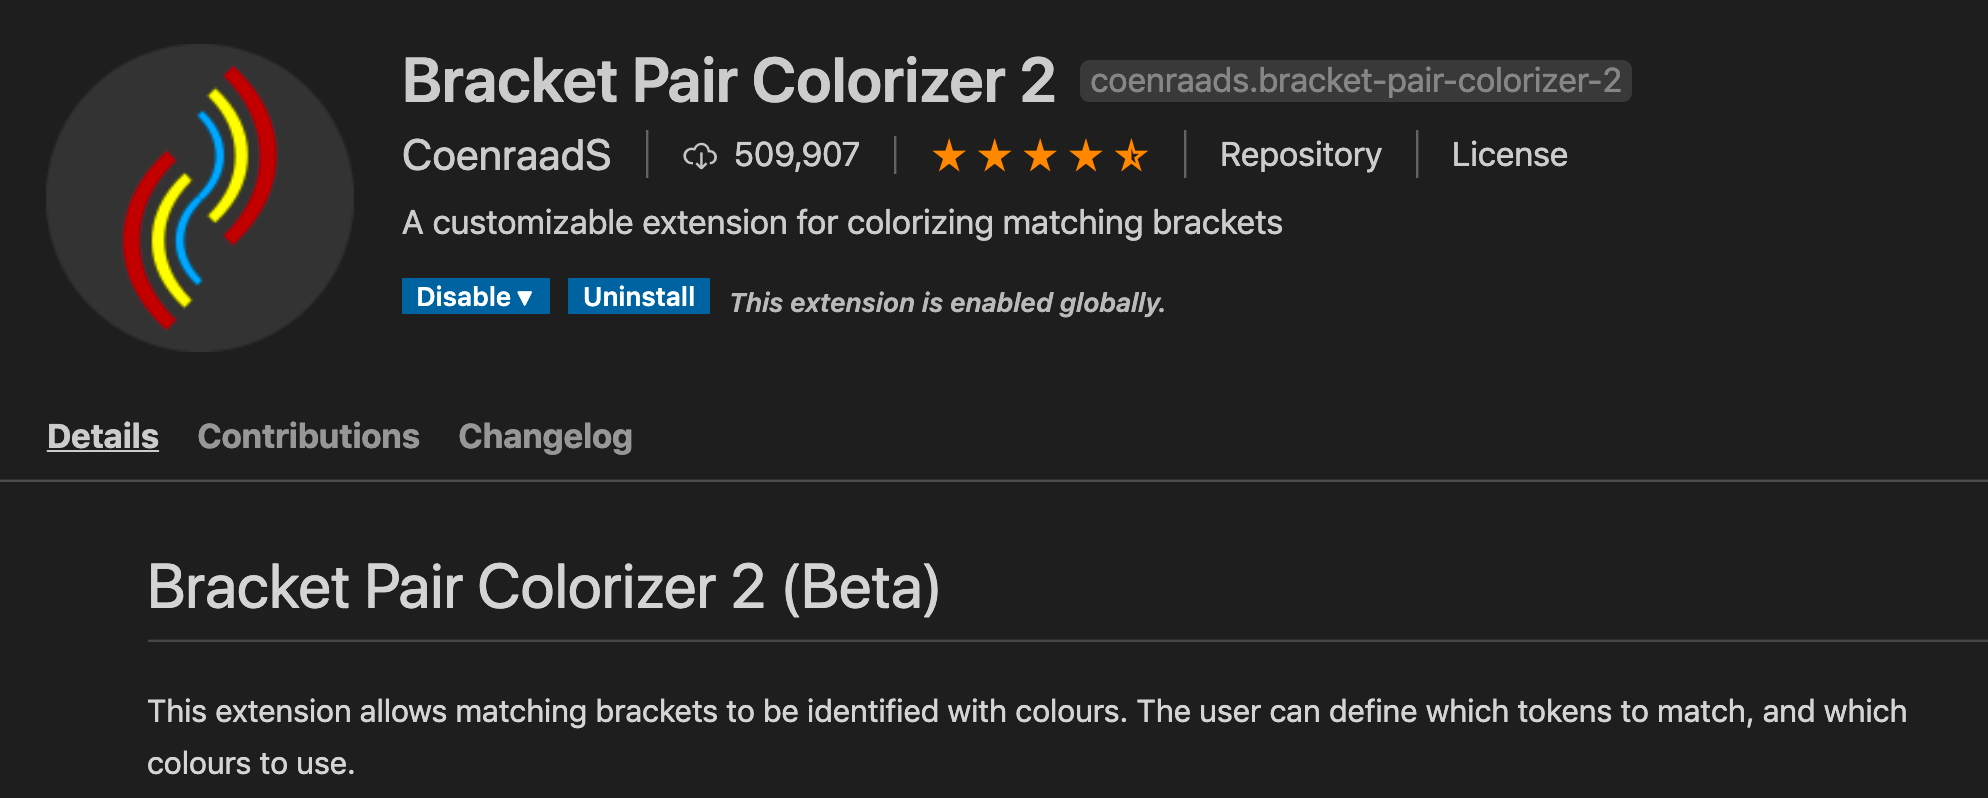
Task: Click the five-star rating bar
Action: click(1040, 156)
